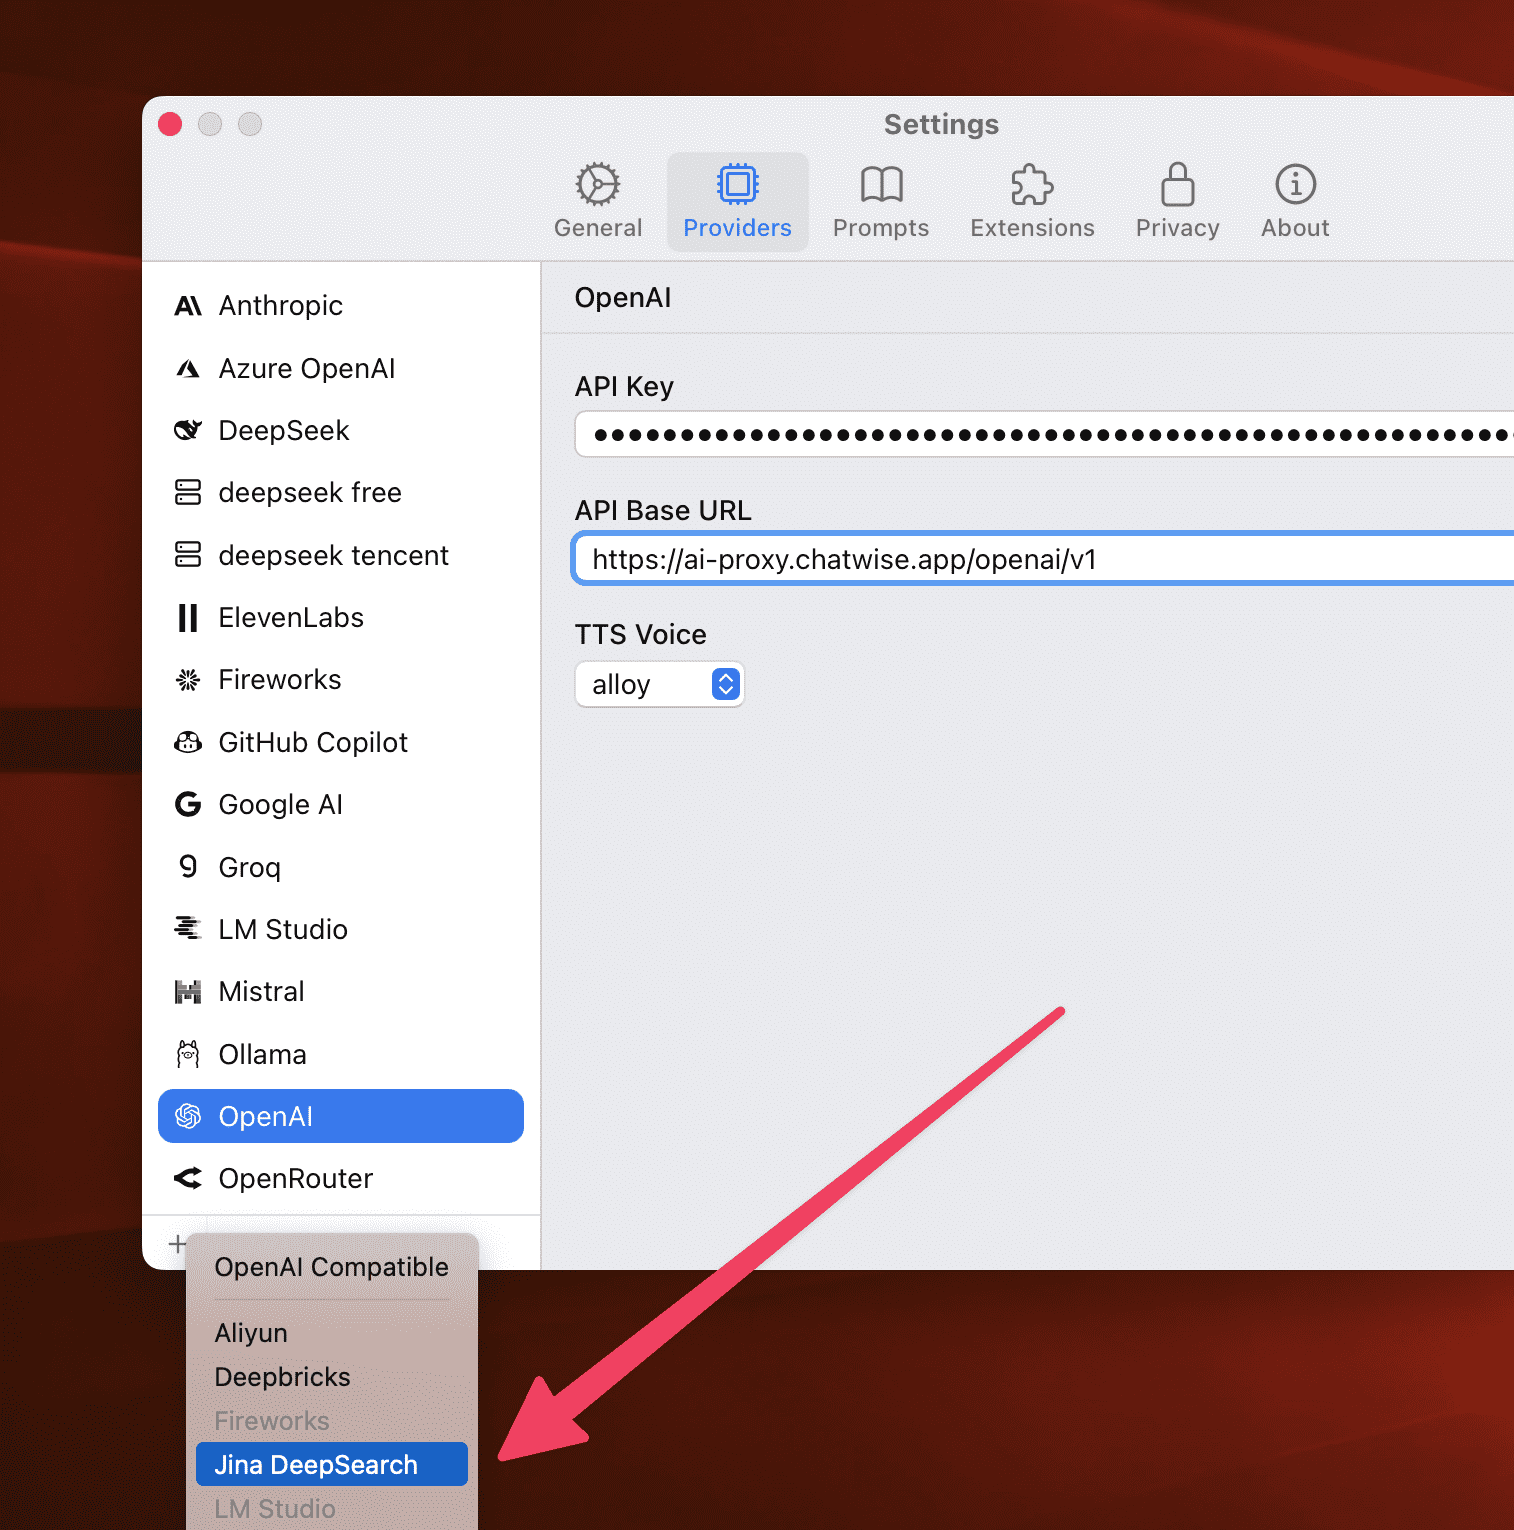Click the GitHub Copilot icon

(x=188, y=742)
